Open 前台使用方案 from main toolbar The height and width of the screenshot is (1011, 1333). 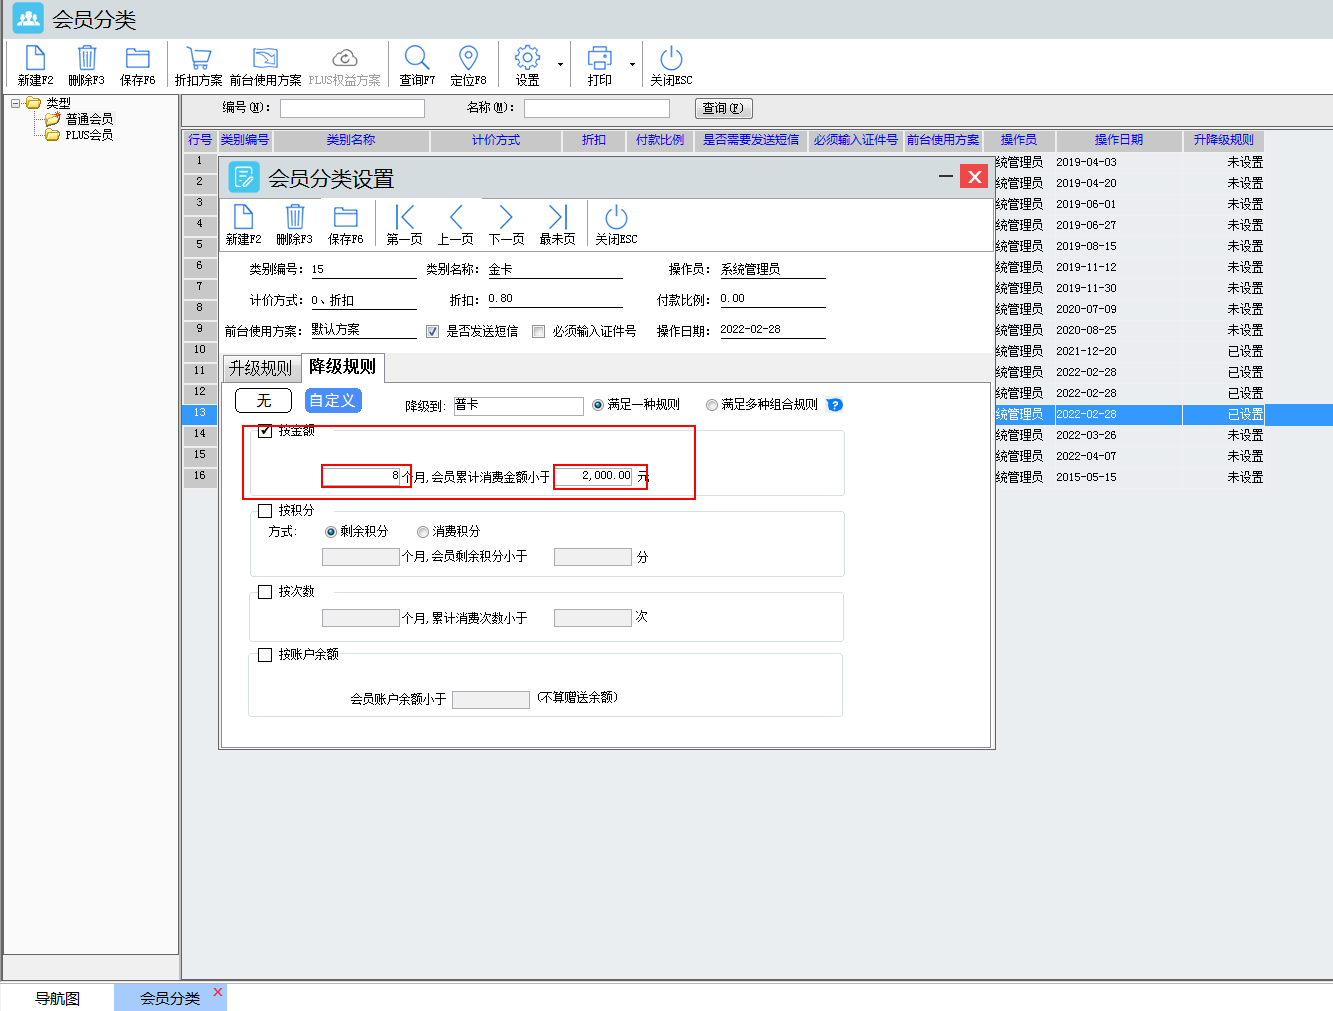[x=265, y=59]
